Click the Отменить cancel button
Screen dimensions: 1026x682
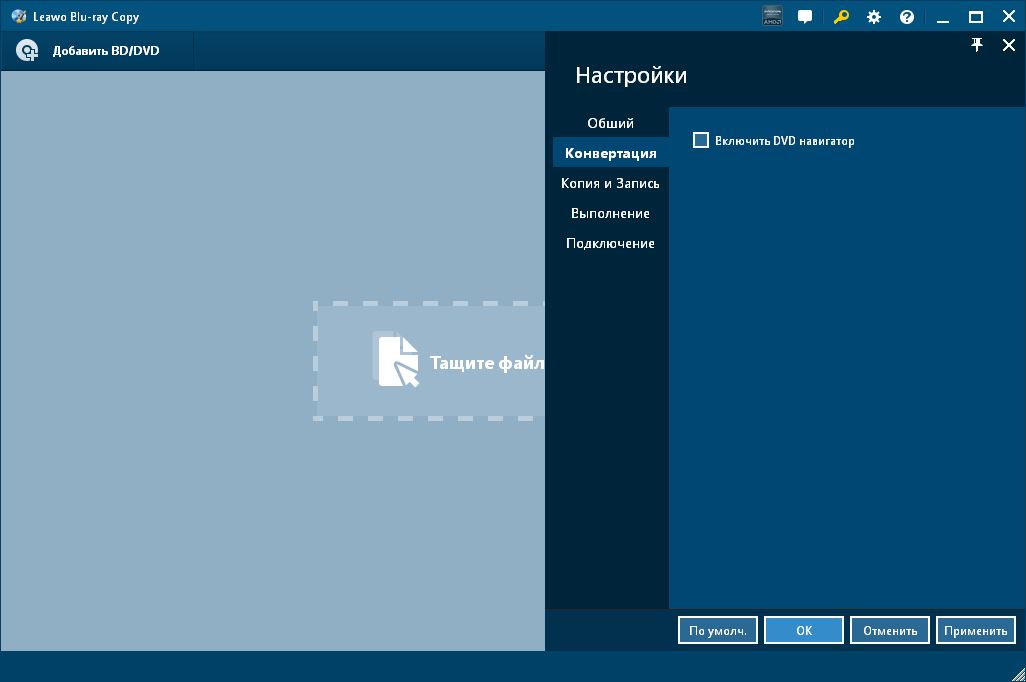point(890,630)
